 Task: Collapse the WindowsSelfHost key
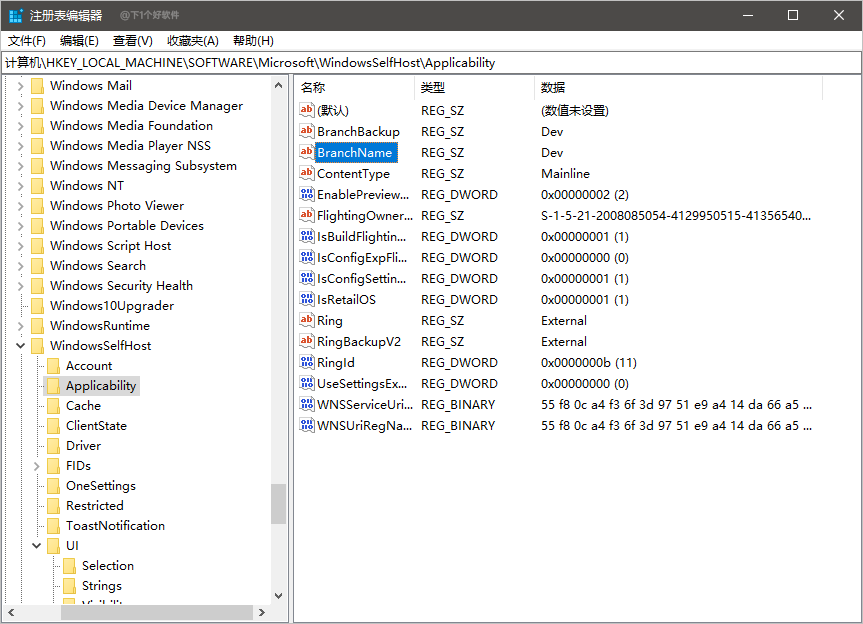(20, 346)
